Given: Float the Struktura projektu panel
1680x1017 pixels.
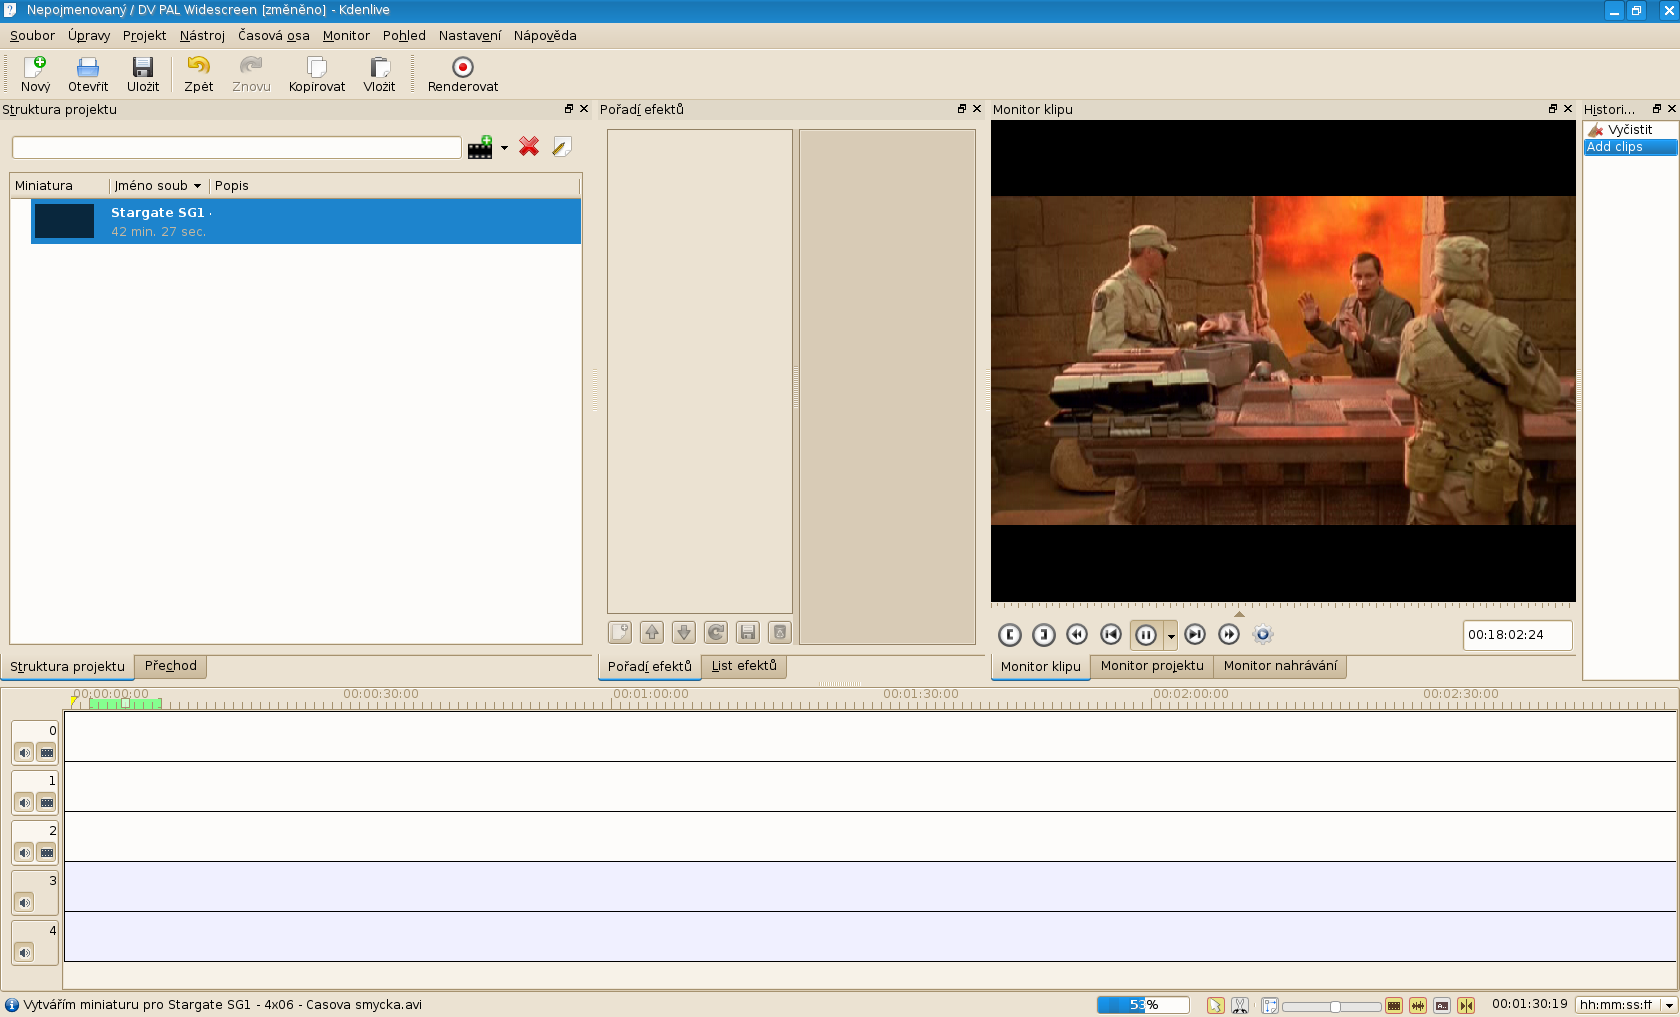Looking at the screenshot, I should 569,109.
